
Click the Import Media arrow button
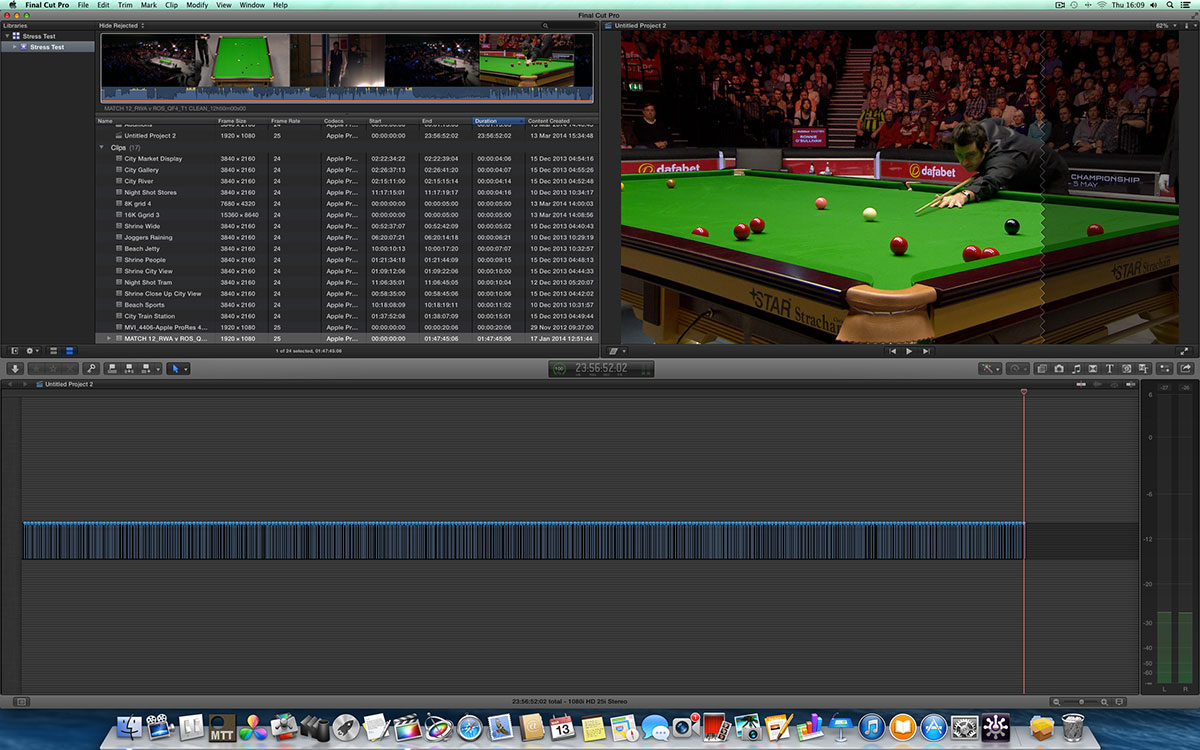15,369
